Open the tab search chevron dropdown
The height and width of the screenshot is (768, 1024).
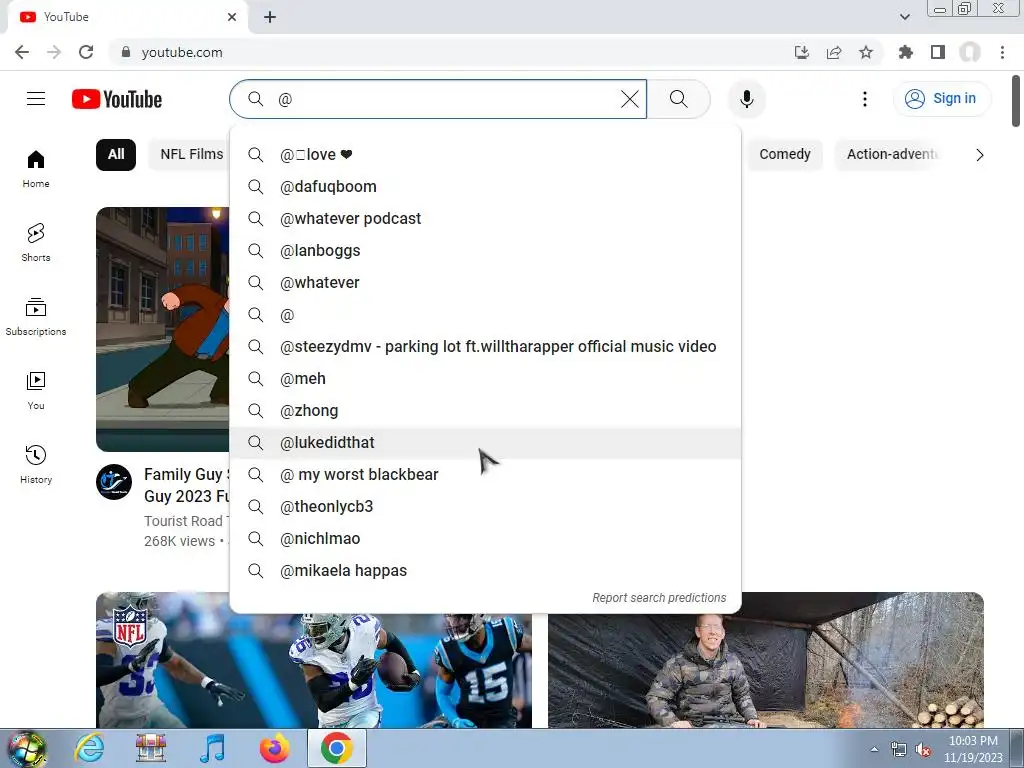tap(904, 17)
